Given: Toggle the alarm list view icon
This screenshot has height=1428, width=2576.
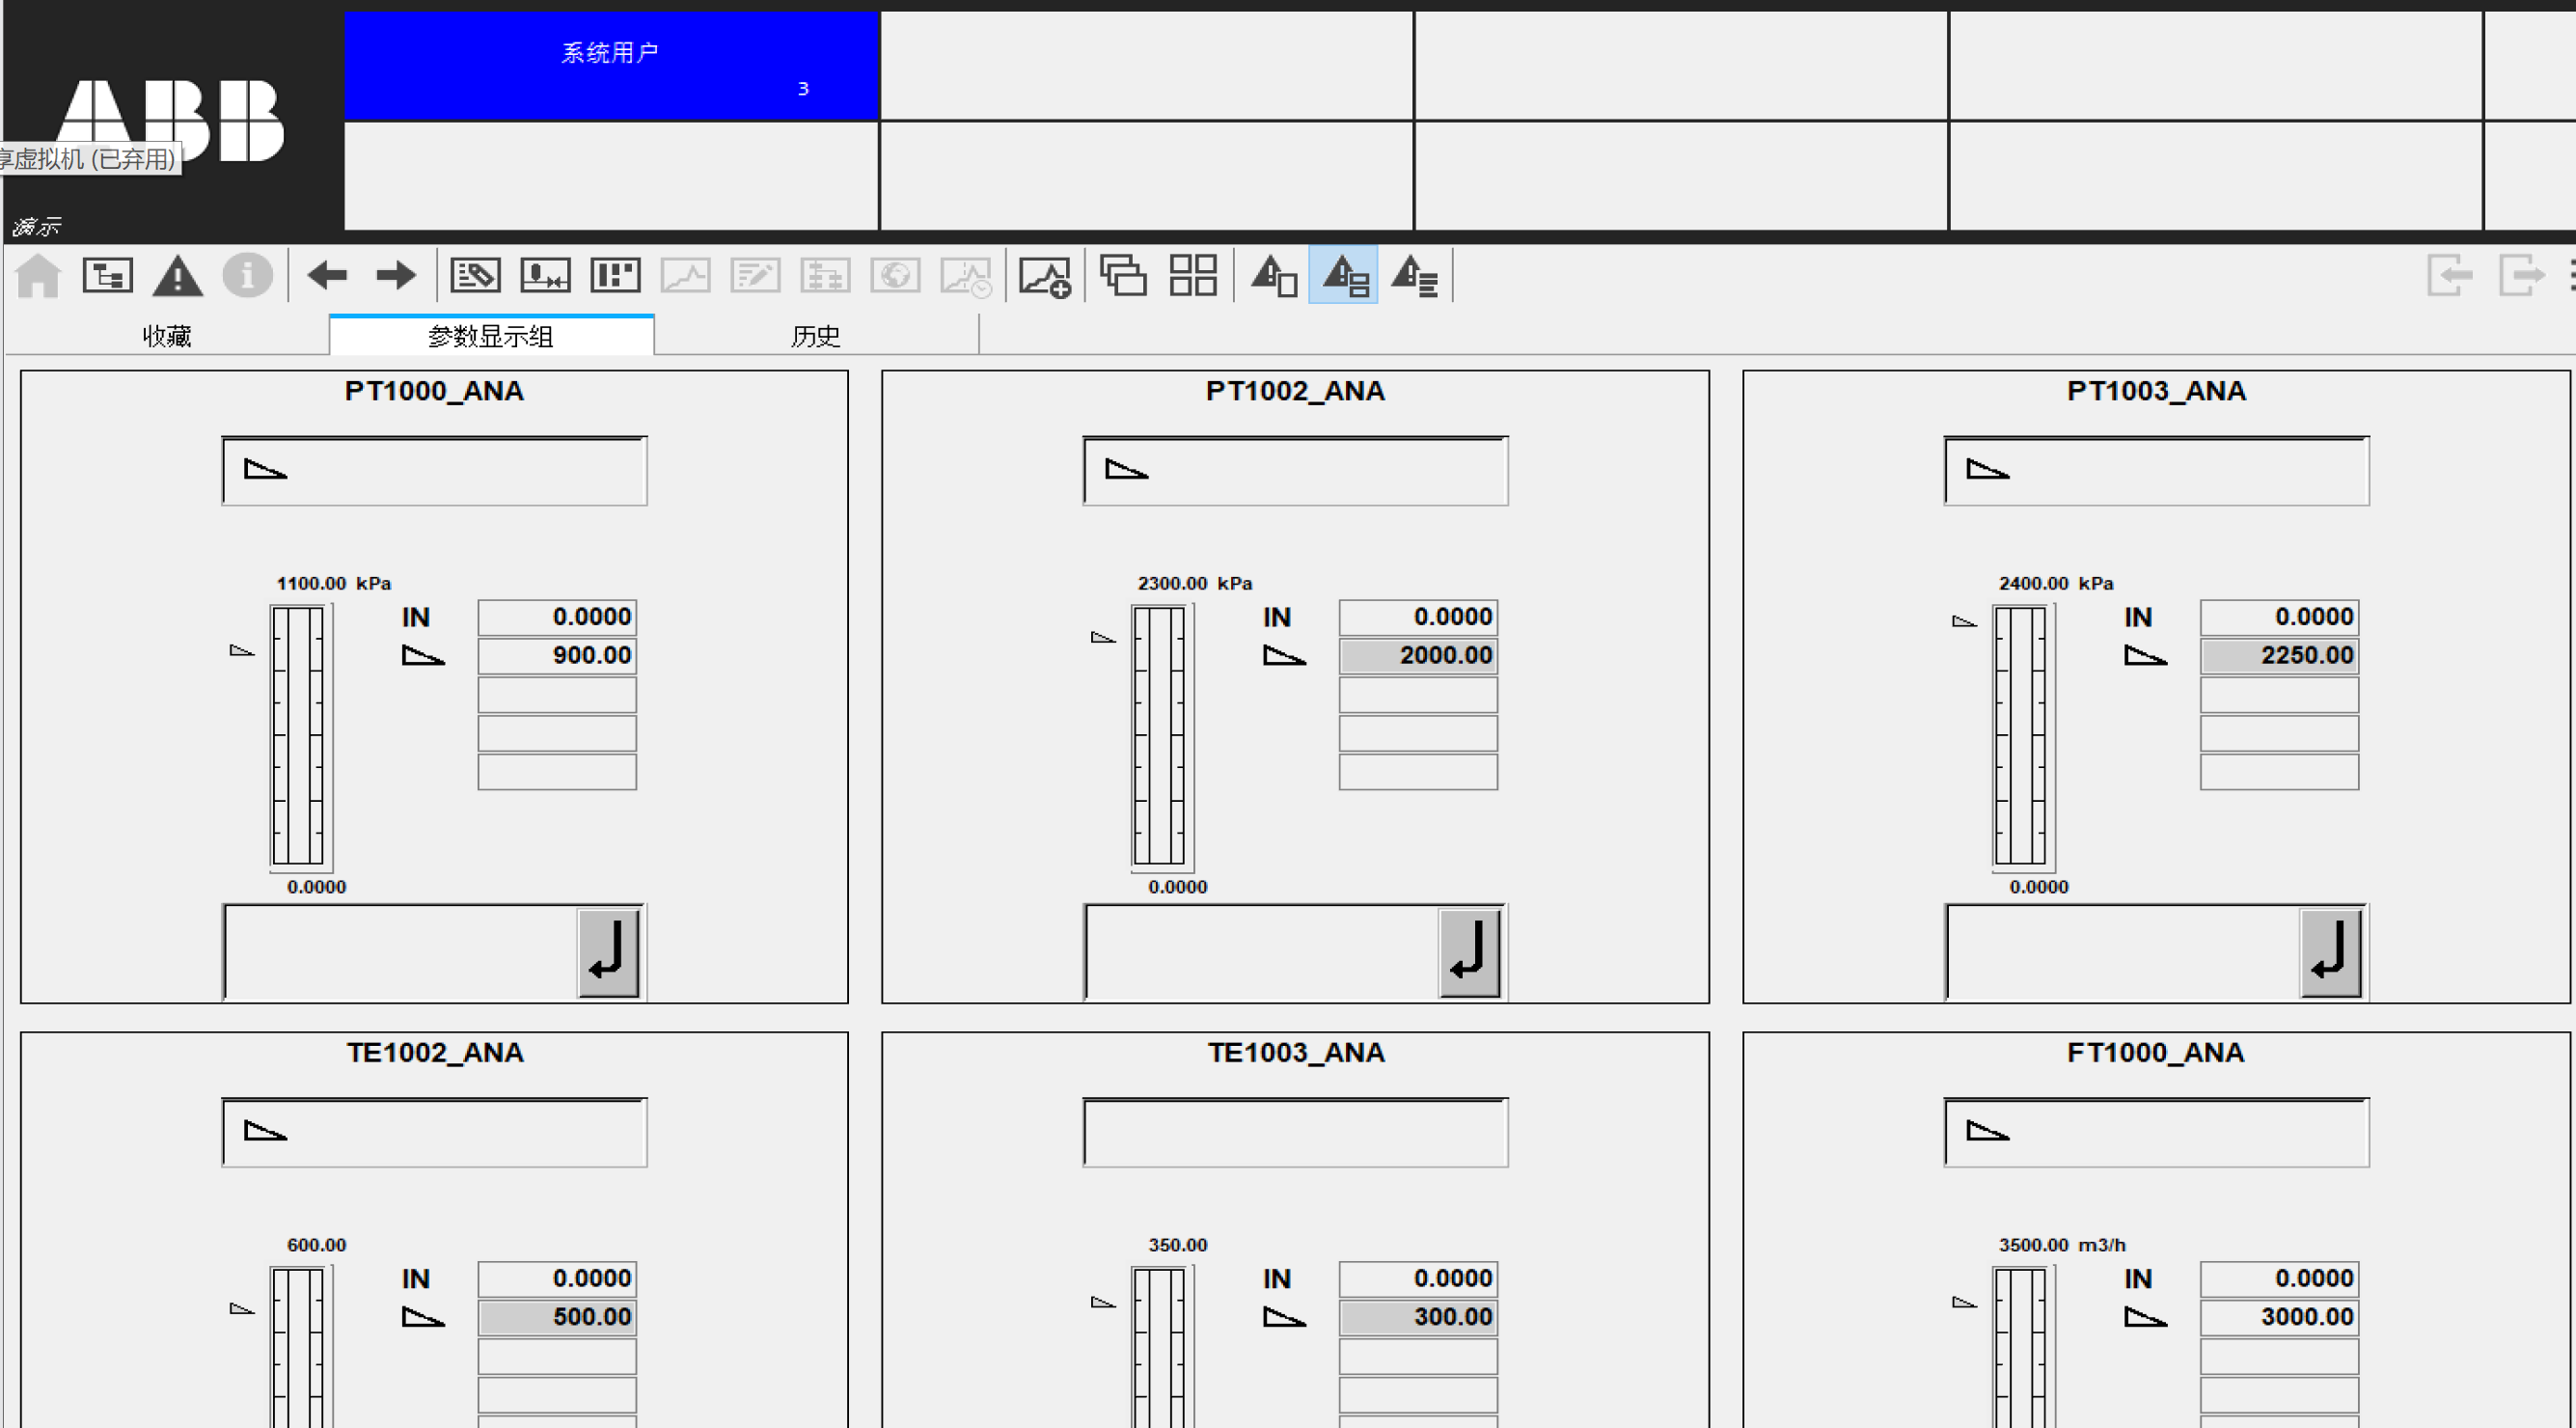Looking at the screenshot, I should coord(1414,275).
